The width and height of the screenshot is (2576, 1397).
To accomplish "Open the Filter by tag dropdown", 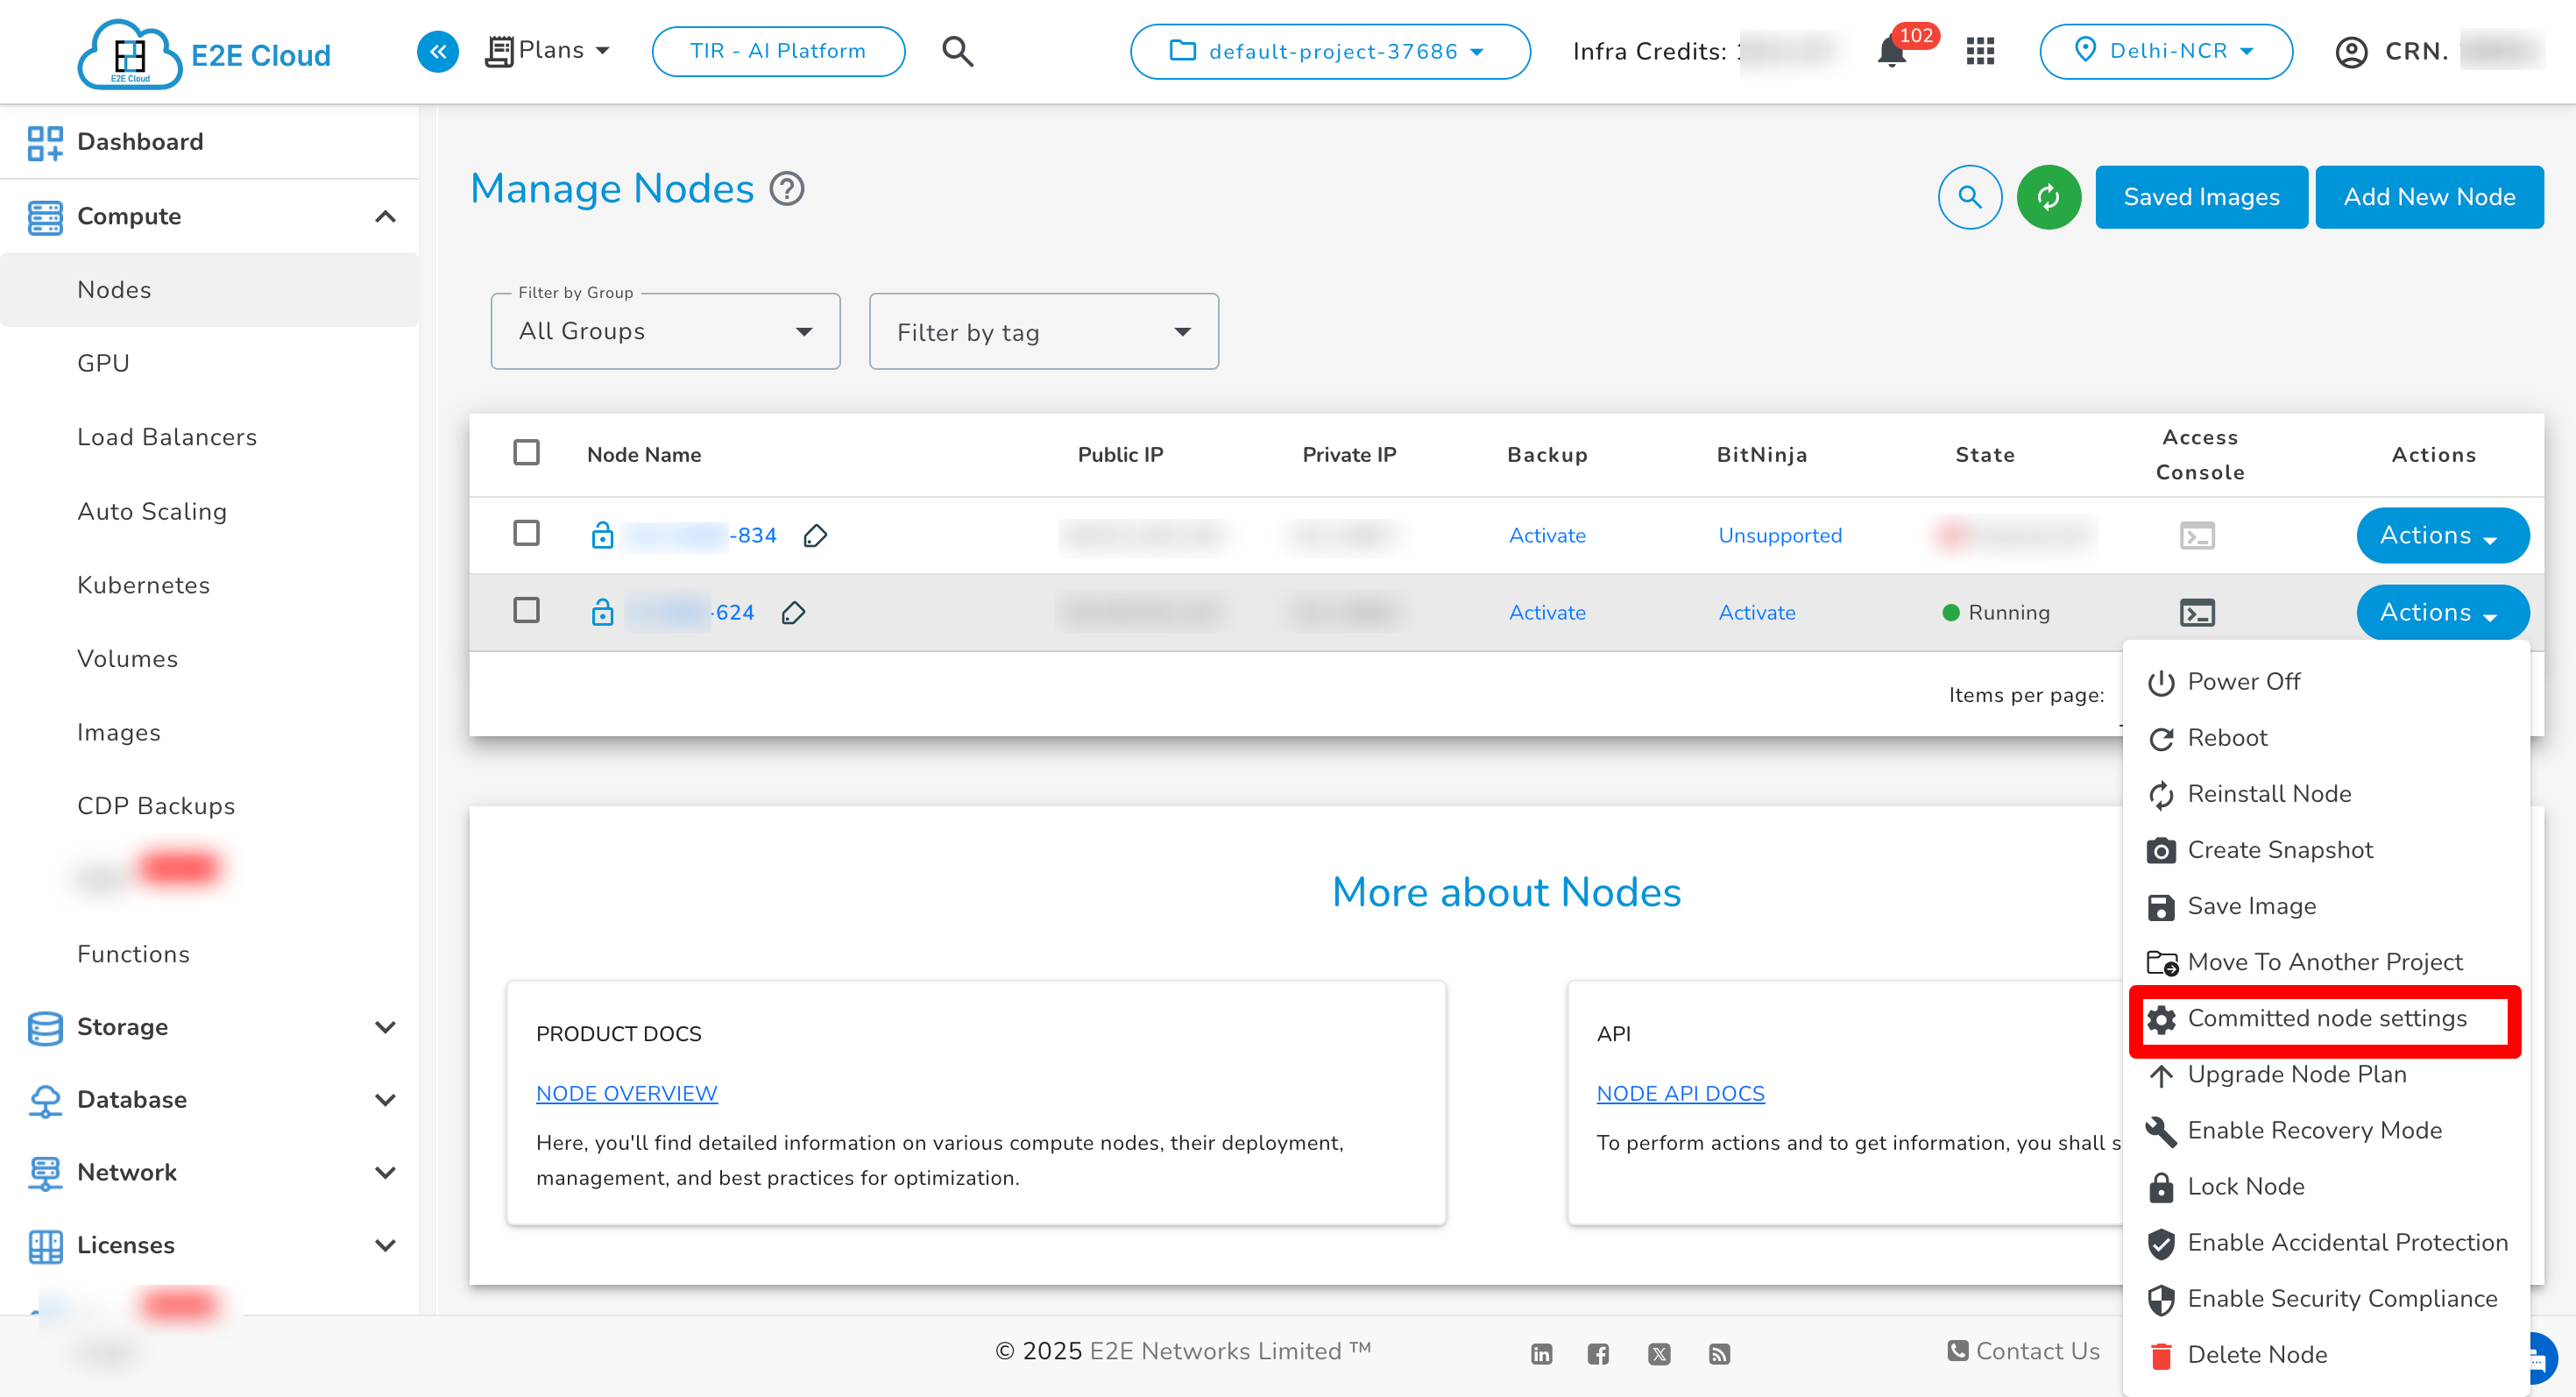I will [1043, 331].
